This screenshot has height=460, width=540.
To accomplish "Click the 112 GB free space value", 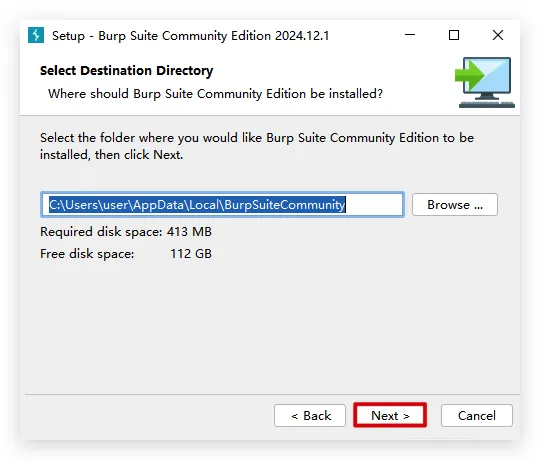I will click(x=191, y=254).
